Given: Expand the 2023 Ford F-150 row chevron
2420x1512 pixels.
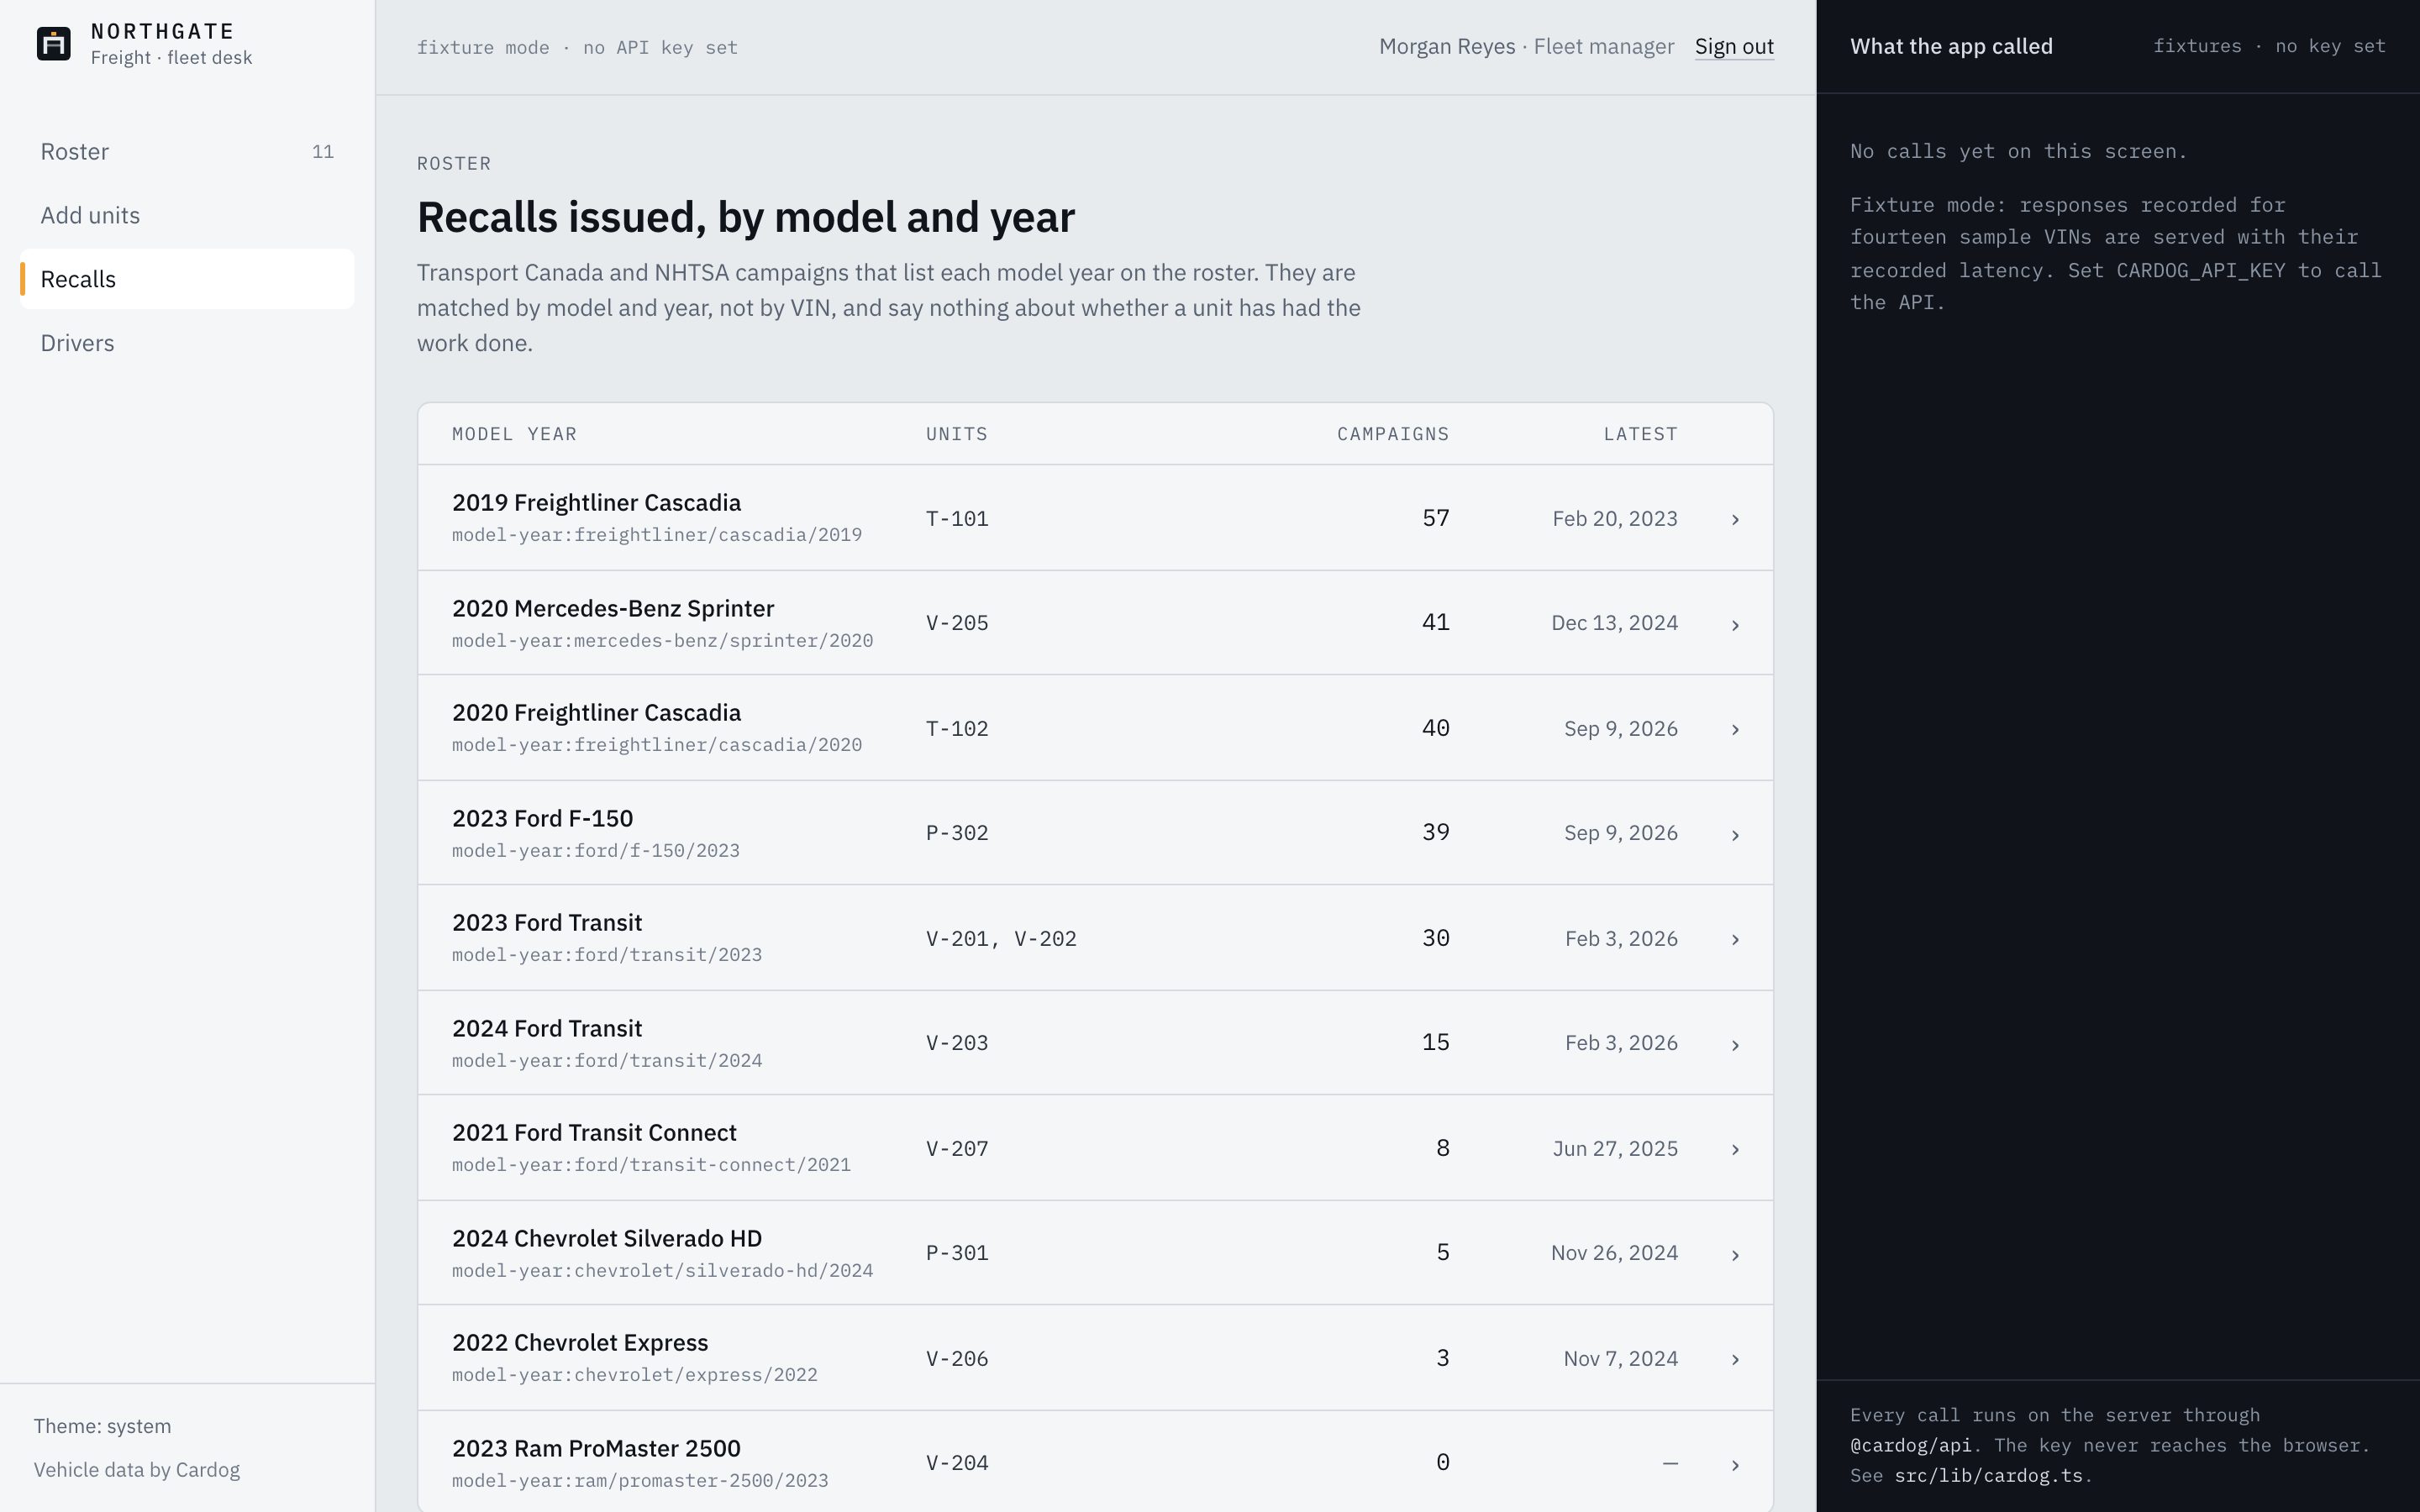Looking at the screenshot, I should [x=1735, y=834].
